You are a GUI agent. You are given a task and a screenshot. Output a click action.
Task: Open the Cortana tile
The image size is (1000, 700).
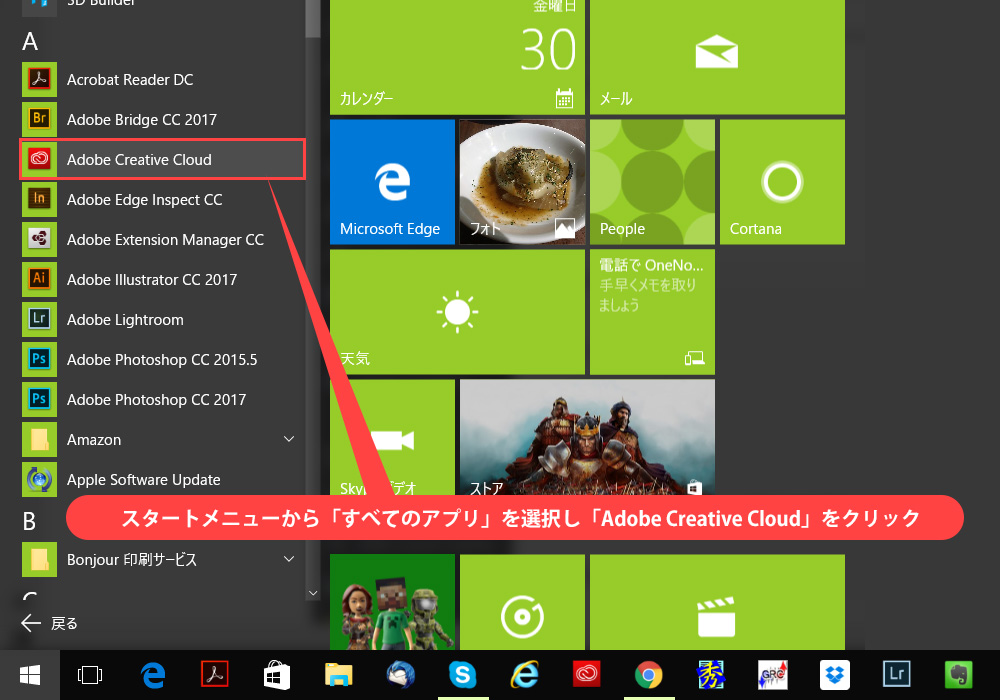click(783, 182)
